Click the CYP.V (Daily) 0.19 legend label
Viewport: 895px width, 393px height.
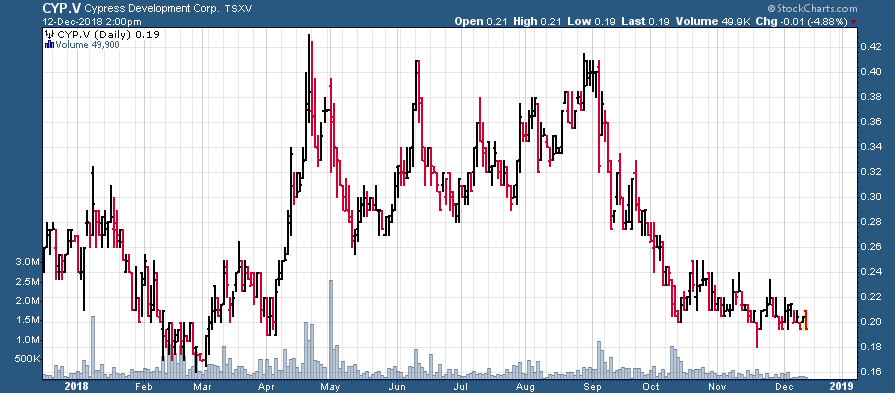(x=107, y=35)
